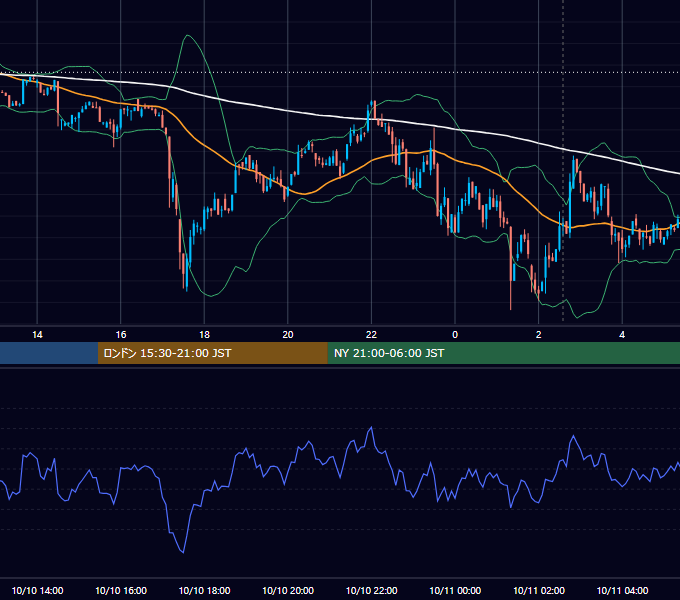Click the NY 21:00-06:00 JST session bar
The width and height of the screenshot is (680, 600).
tap(503, 353)
